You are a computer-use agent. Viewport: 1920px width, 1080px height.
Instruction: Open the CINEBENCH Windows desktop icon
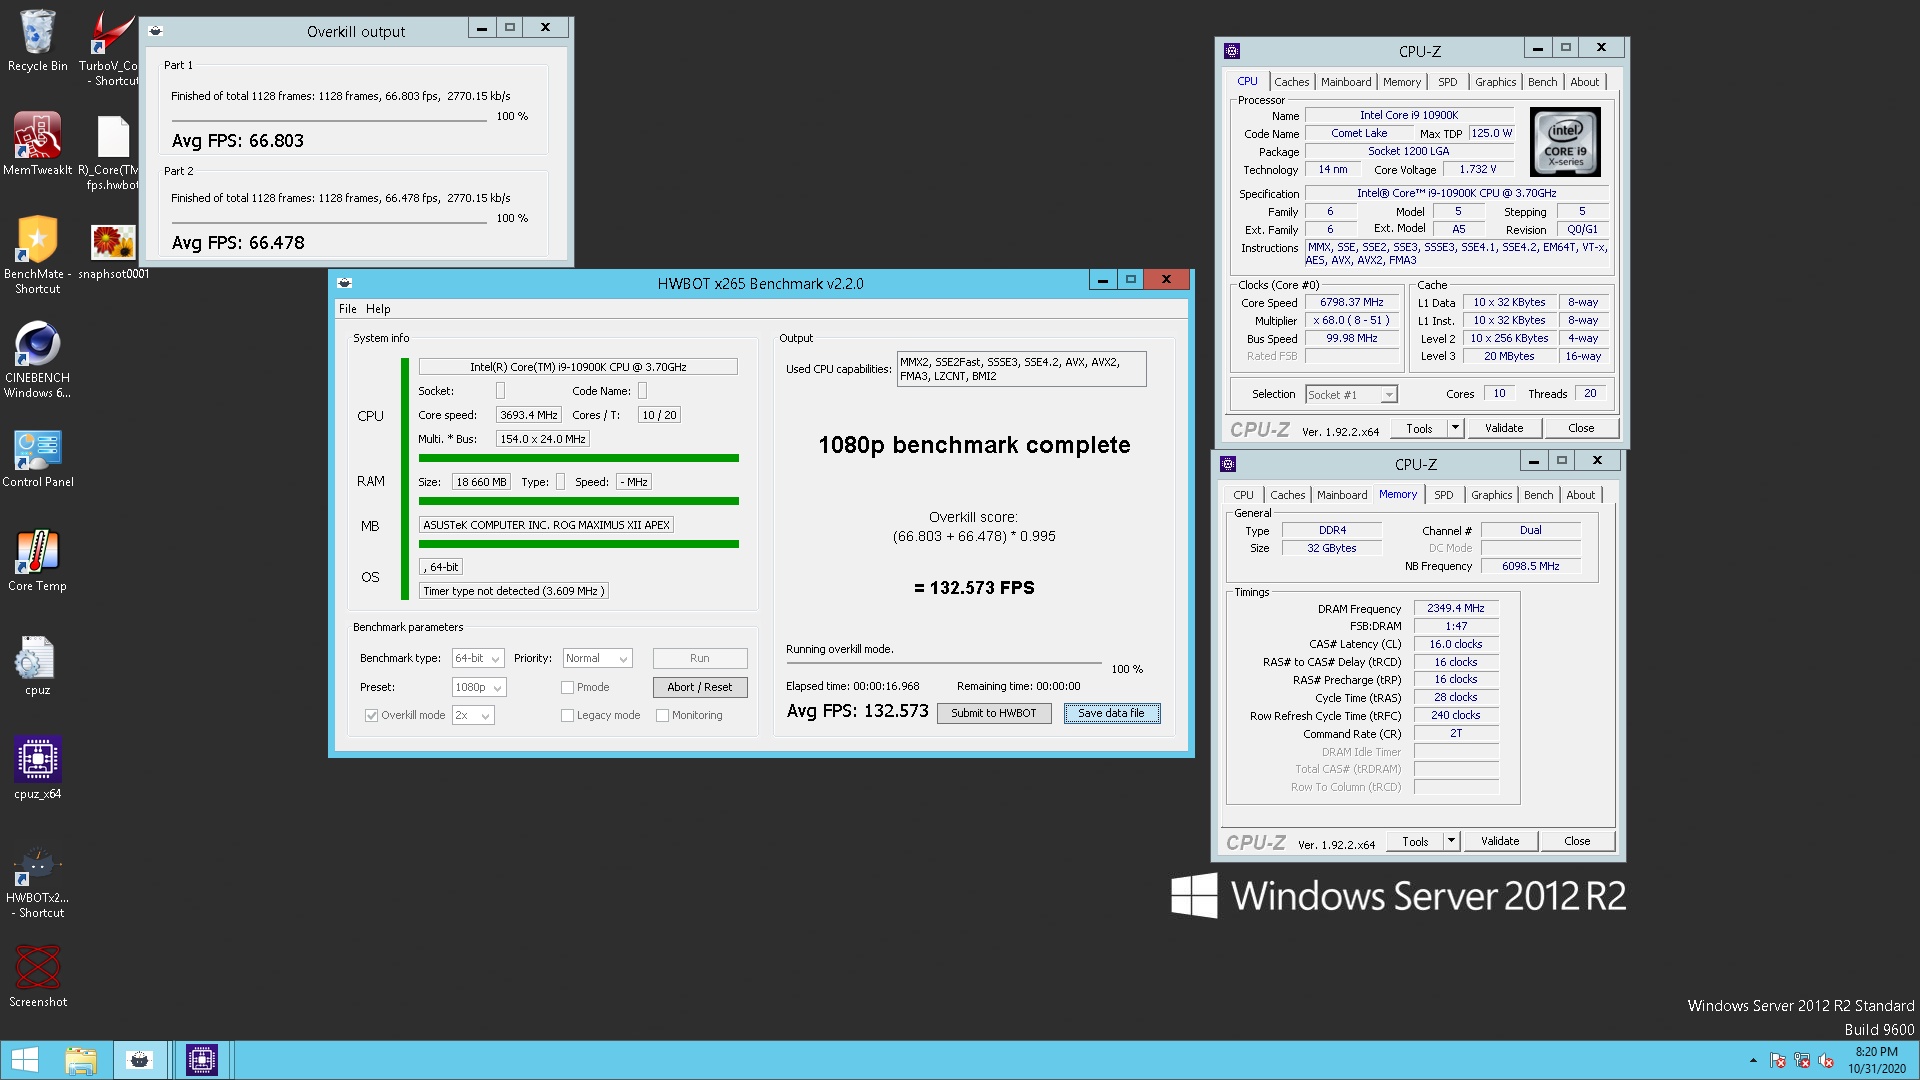38,360
